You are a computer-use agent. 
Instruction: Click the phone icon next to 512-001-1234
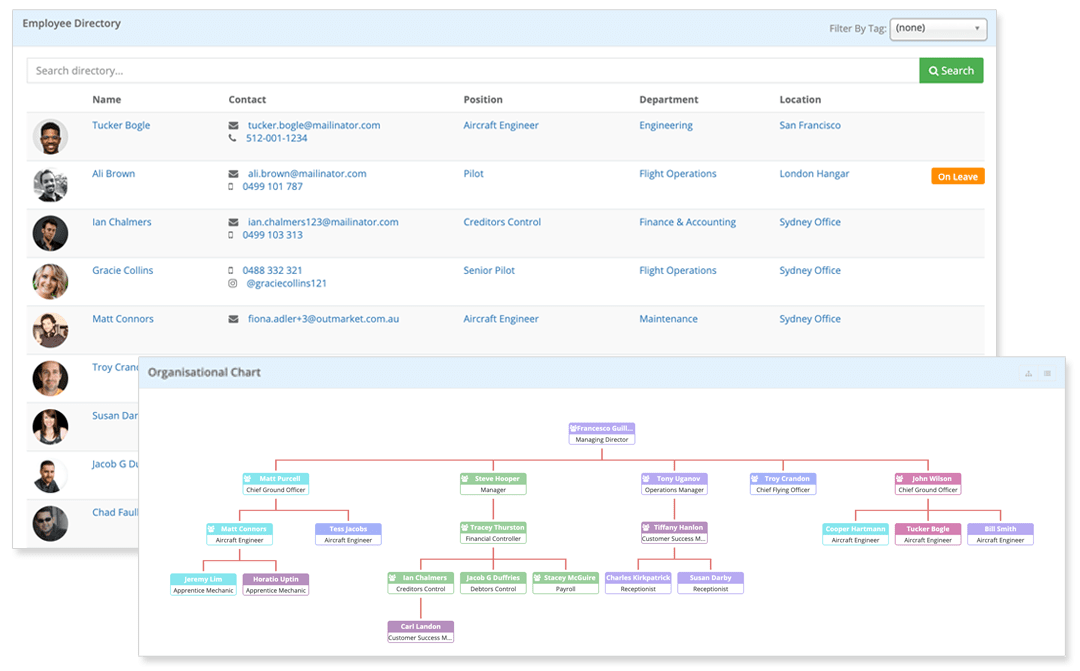233,139
